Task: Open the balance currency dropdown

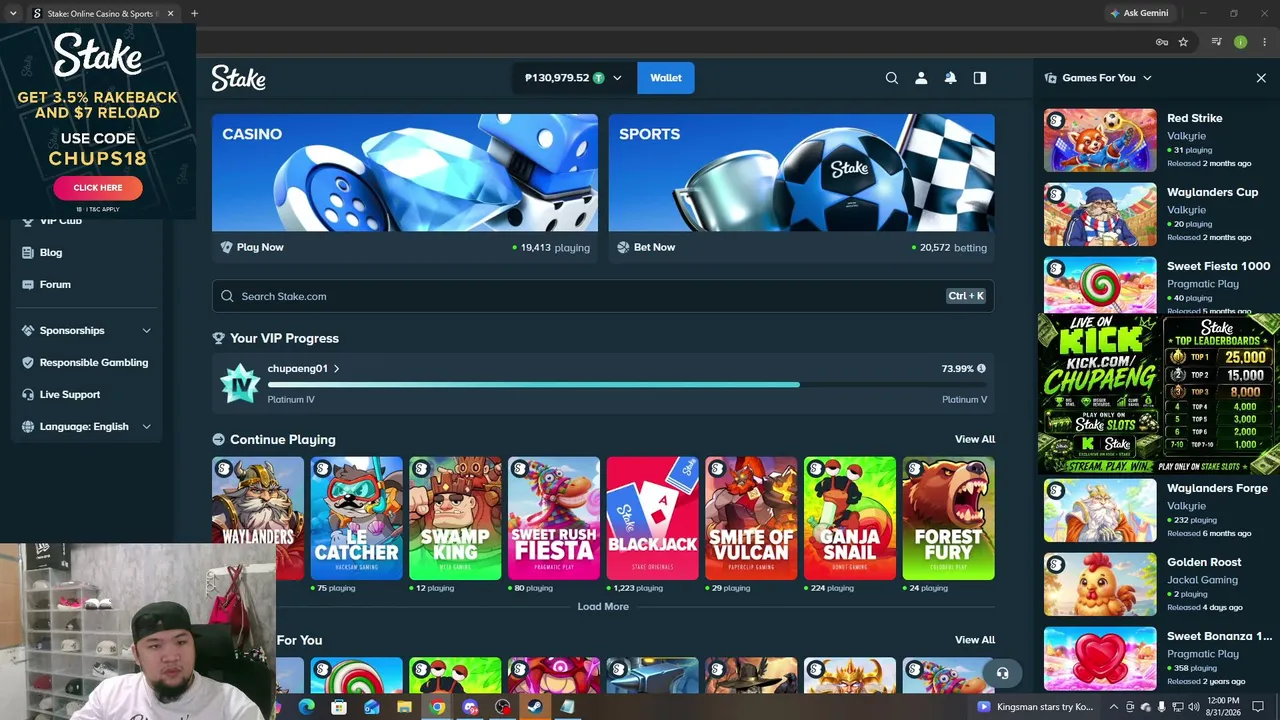Action: (x=617, y=78)
